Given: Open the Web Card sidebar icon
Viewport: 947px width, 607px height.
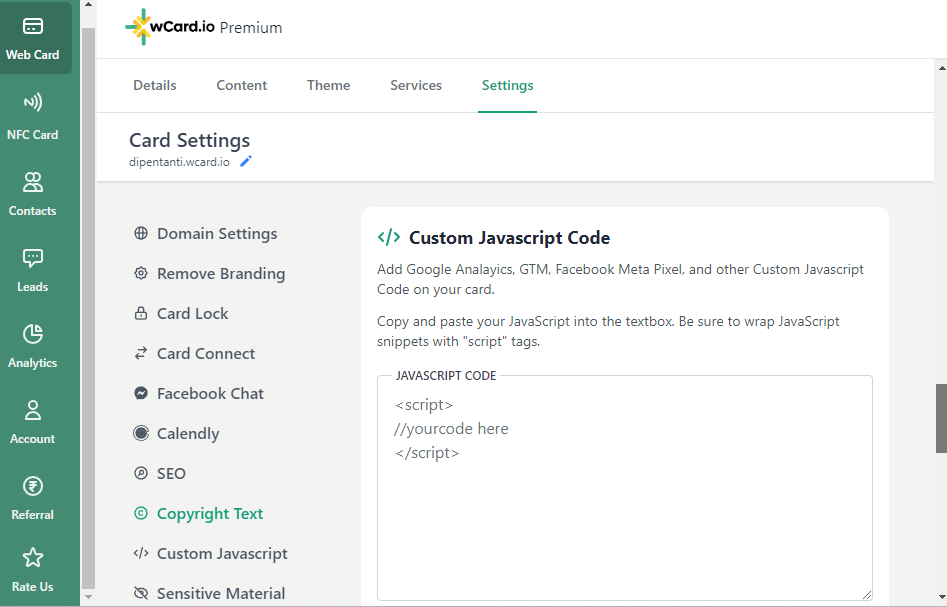Looking at the screenshot, I should tap(33, 26).
